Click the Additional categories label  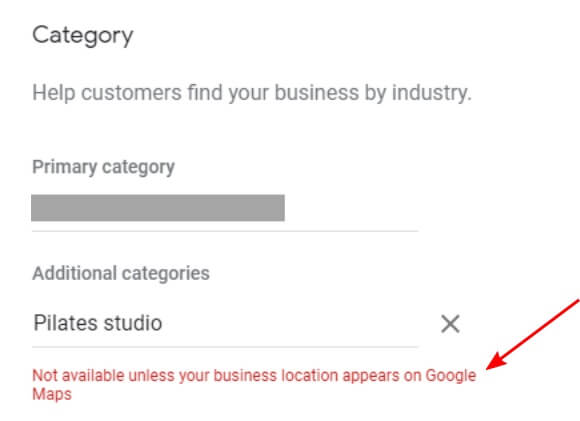tap(121, 273)
